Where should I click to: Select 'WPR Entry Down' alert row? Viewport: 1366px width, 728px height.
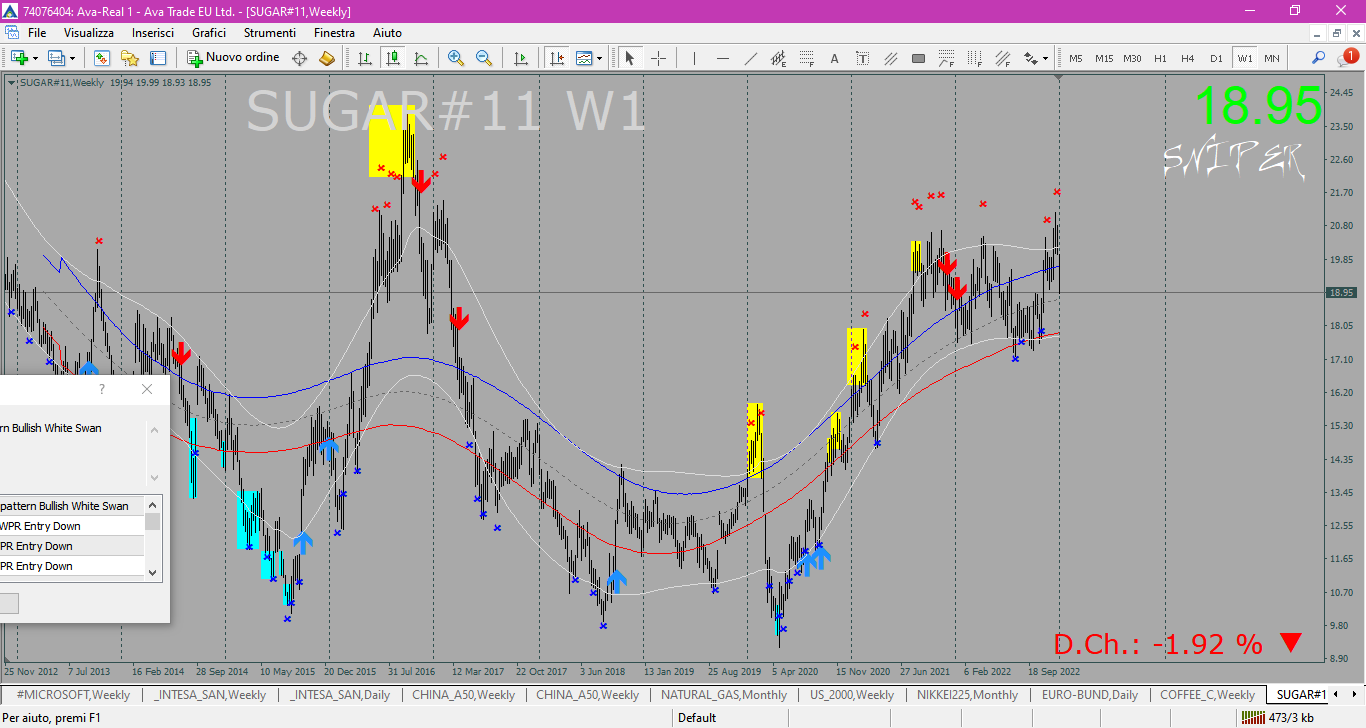pyautogui.click(x=72, y=526)
